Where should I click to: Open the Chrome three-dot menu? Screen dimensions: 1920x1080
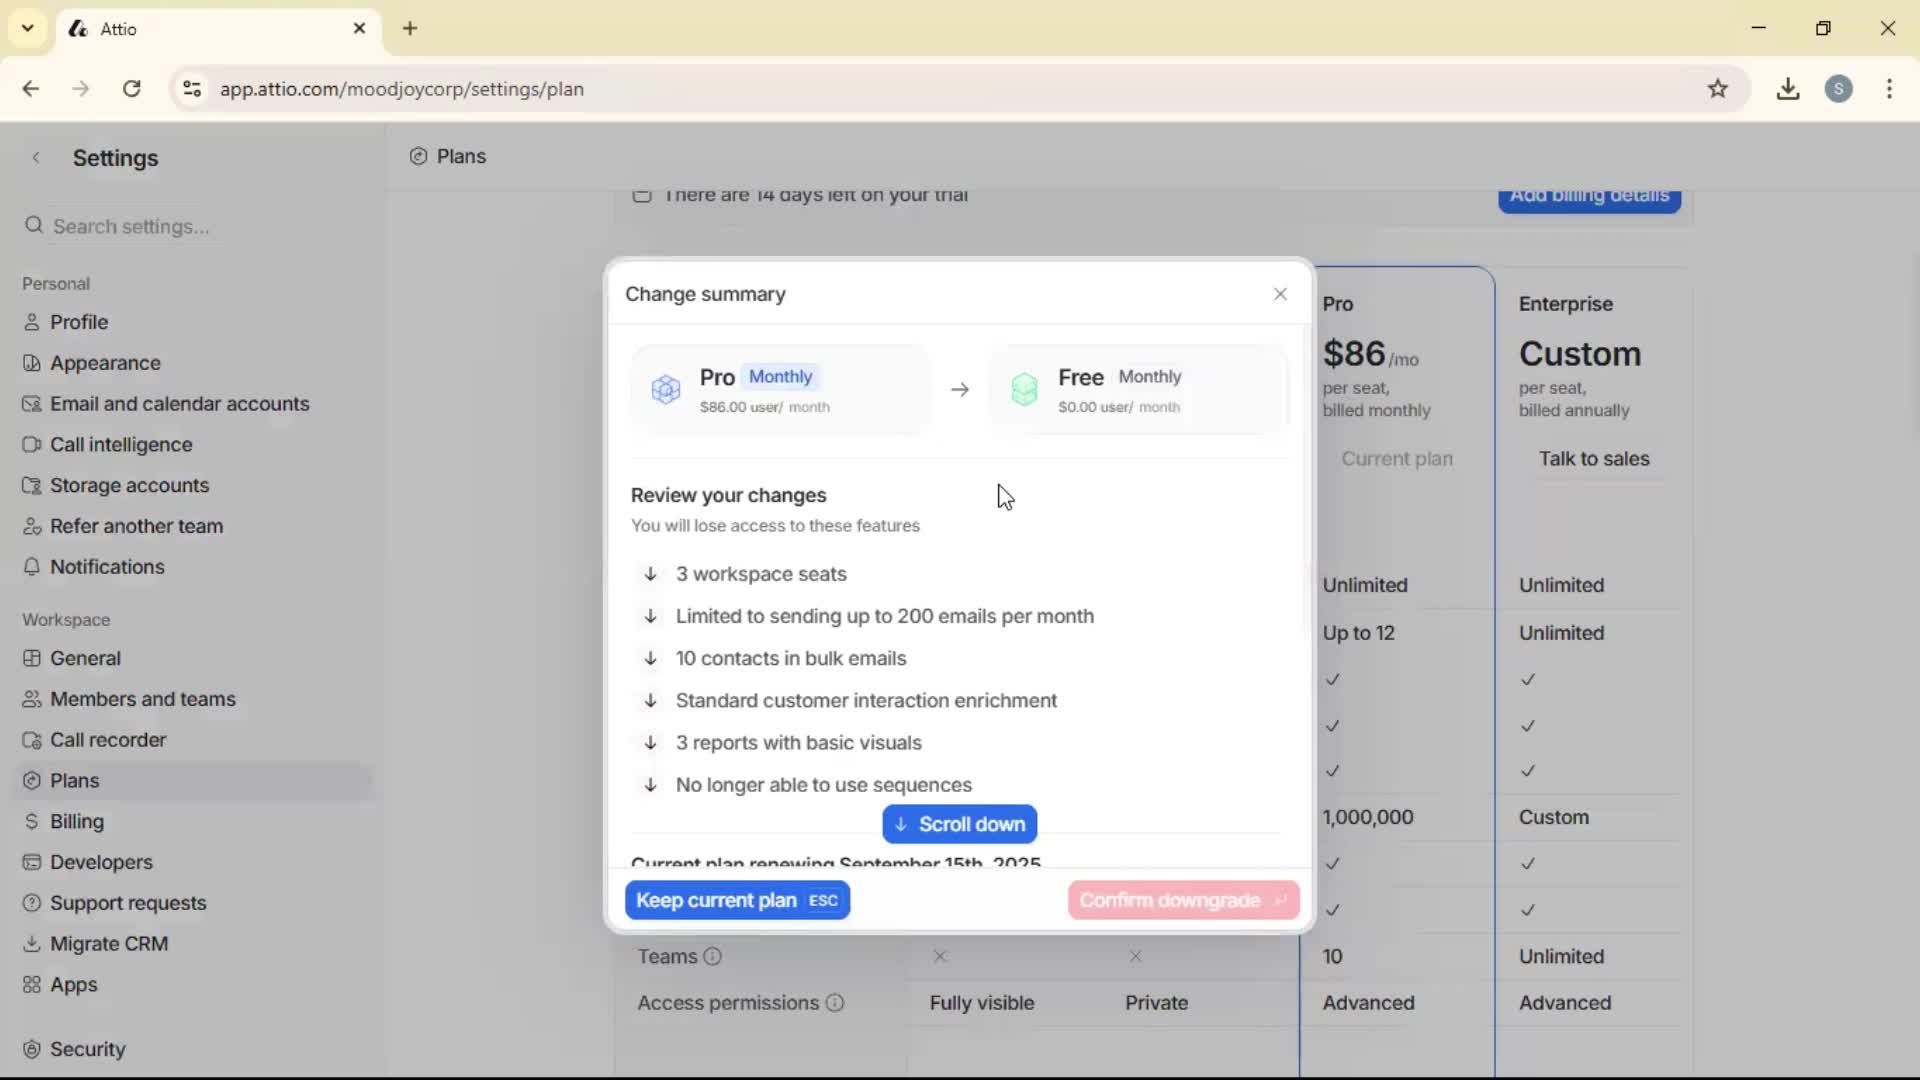(1890, 89)
